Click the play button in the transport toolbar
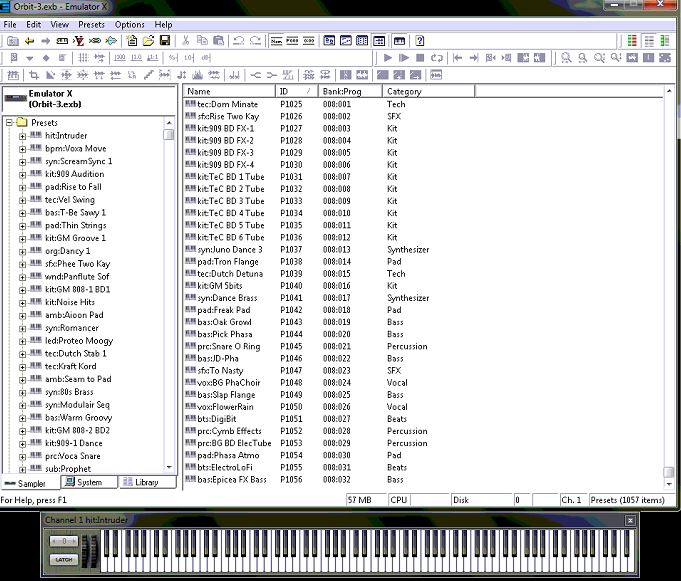The width and height of the screenshot is (681, 581). pyautogui.click(x=388, y=58)
